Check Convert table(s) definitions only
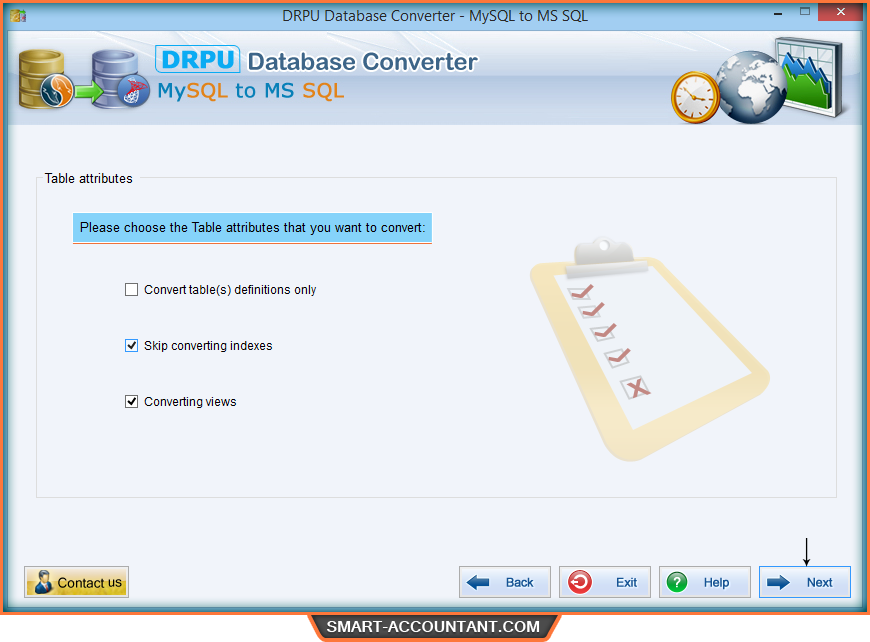Viewport: 870px width, 642px height. pyautogui.click(x=131, y=290)
